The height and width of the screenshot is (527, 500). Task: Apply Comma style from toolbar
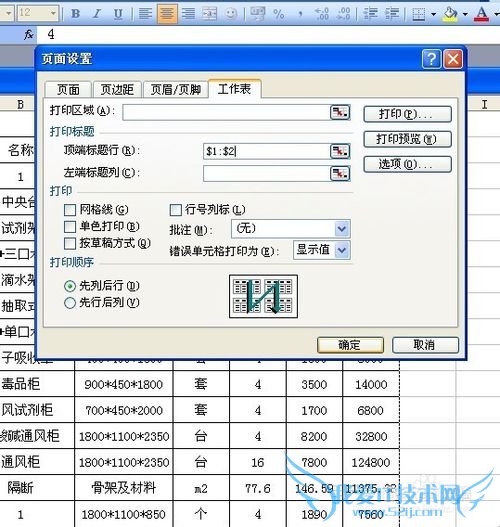300,14
